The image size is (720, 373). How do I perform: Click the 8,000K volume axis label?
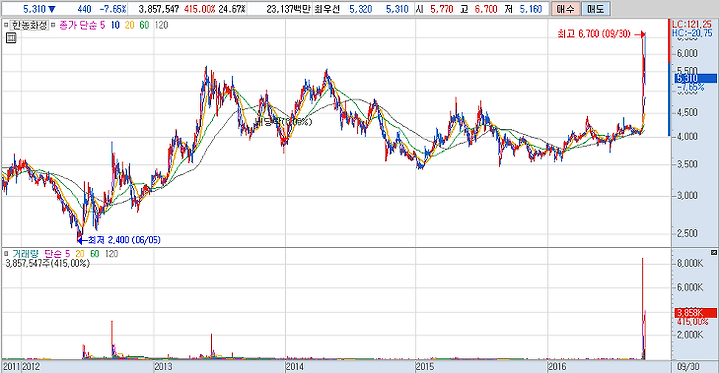(691, 264)
